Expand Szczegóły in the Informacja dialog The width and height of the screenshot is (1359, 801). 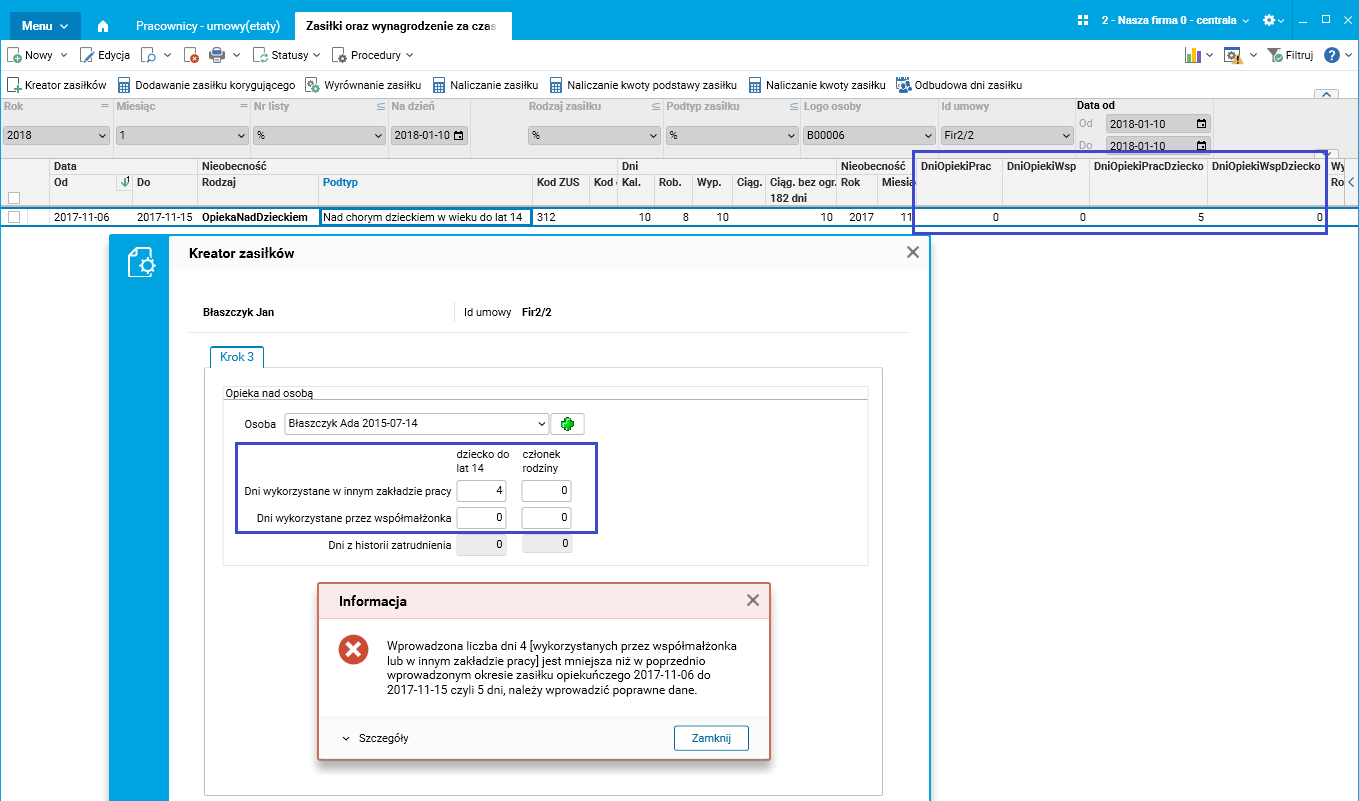point(375,739)
